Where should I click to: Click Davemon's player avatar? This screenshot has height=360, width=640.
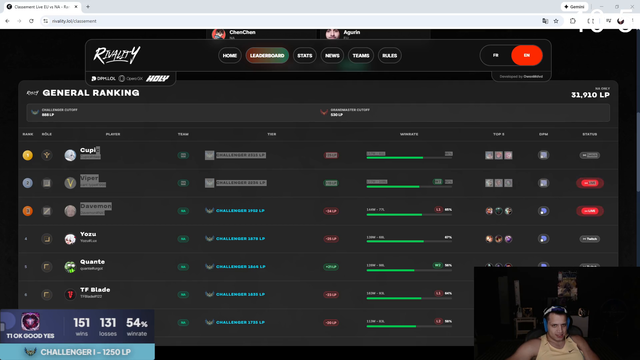(70, 211)
